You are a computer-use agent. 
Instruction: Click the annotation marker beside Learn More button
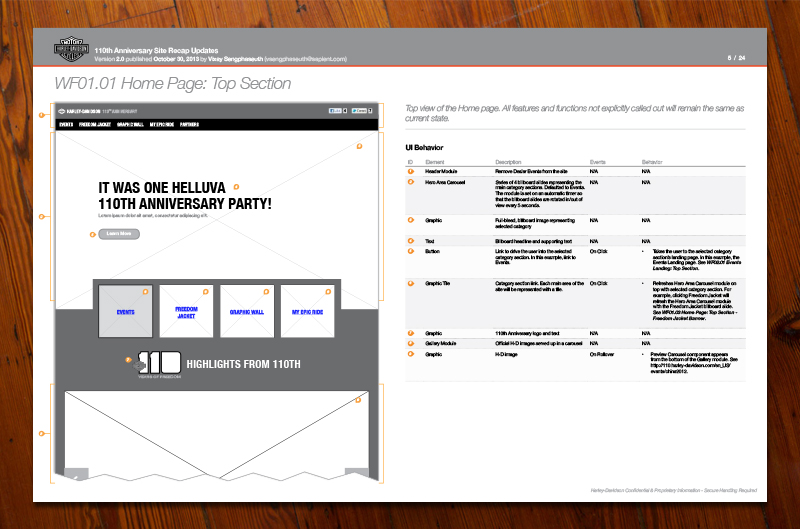click(92, 235)
